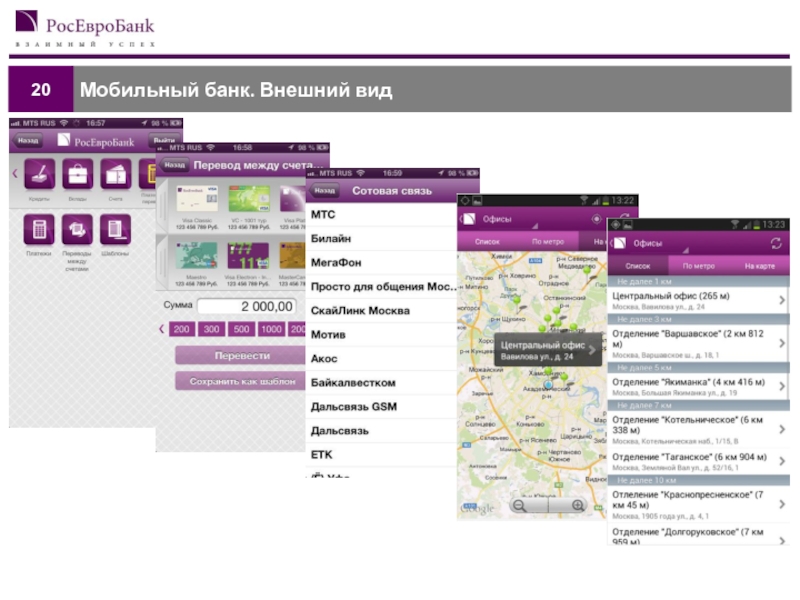Select the green VC card thumbnail
Viewport: 800px width, 600px height.
pyautogui.click(x=248, y=199)
